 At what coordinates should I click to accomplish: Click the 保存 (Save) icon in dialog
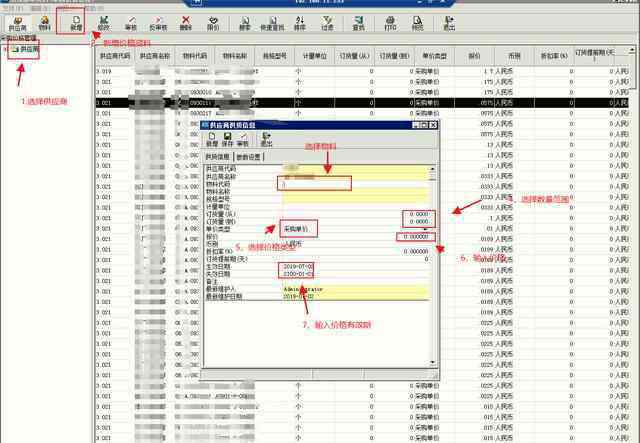click(x=227, y=139)
